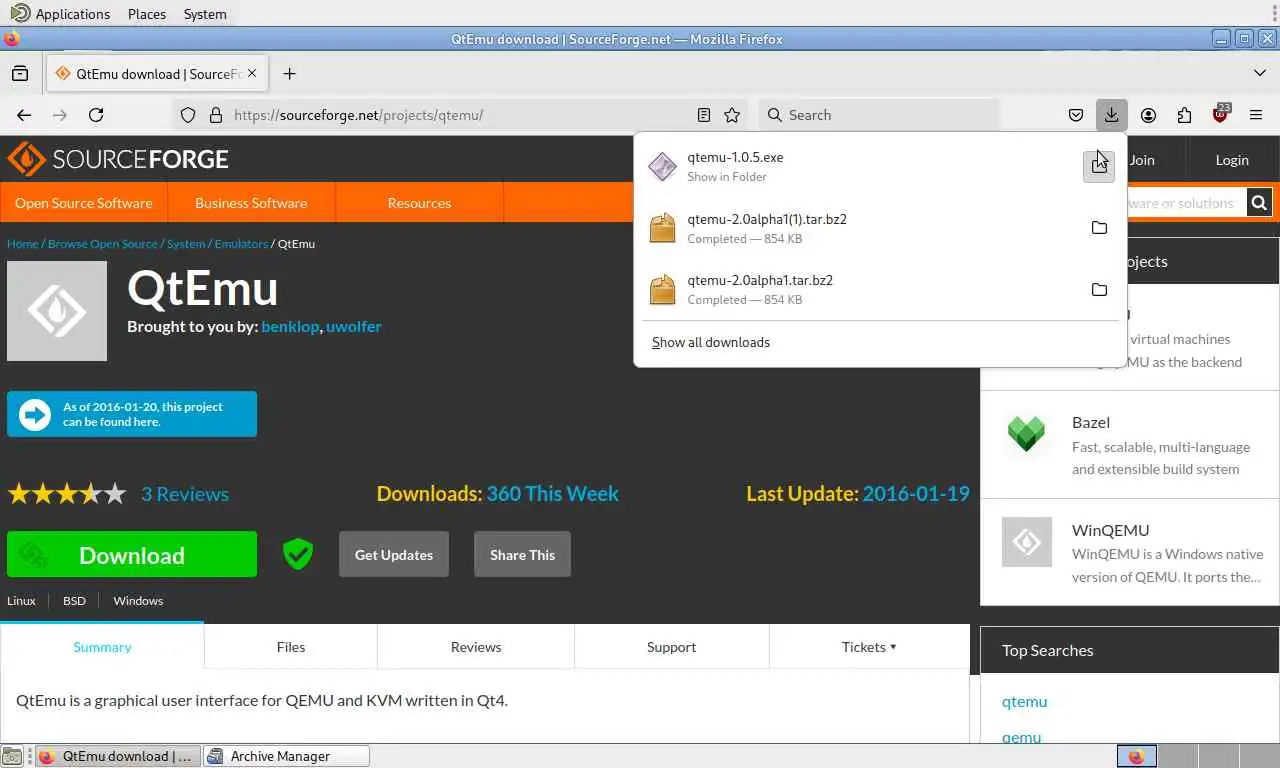Open the Business Software menu
This screenshot has height=768, width=1280.
coord(251,203)
